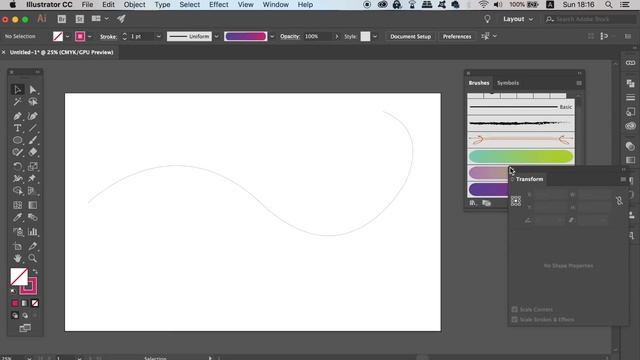The height and width of the screenshot is (360, 640).
Task: Select the Shape Builder tool
Action: tap(17, 191)
